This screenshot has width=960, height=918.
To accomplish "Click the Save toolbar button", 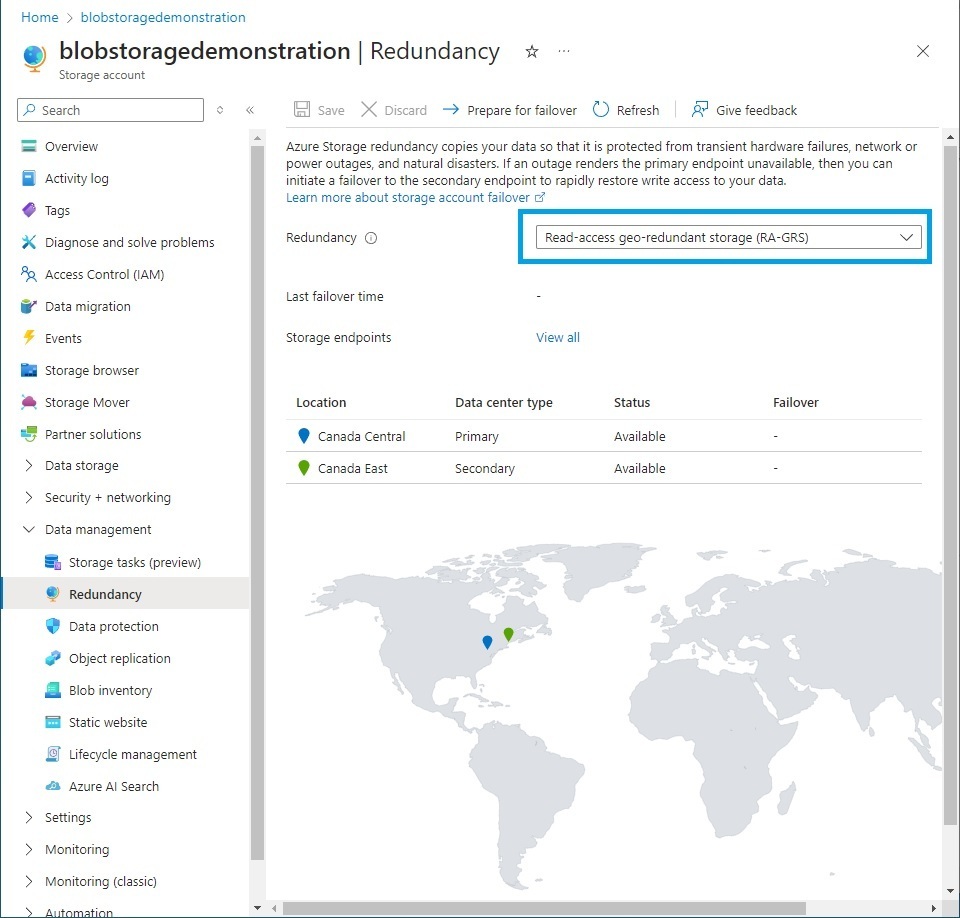I will tap(319, 110).
